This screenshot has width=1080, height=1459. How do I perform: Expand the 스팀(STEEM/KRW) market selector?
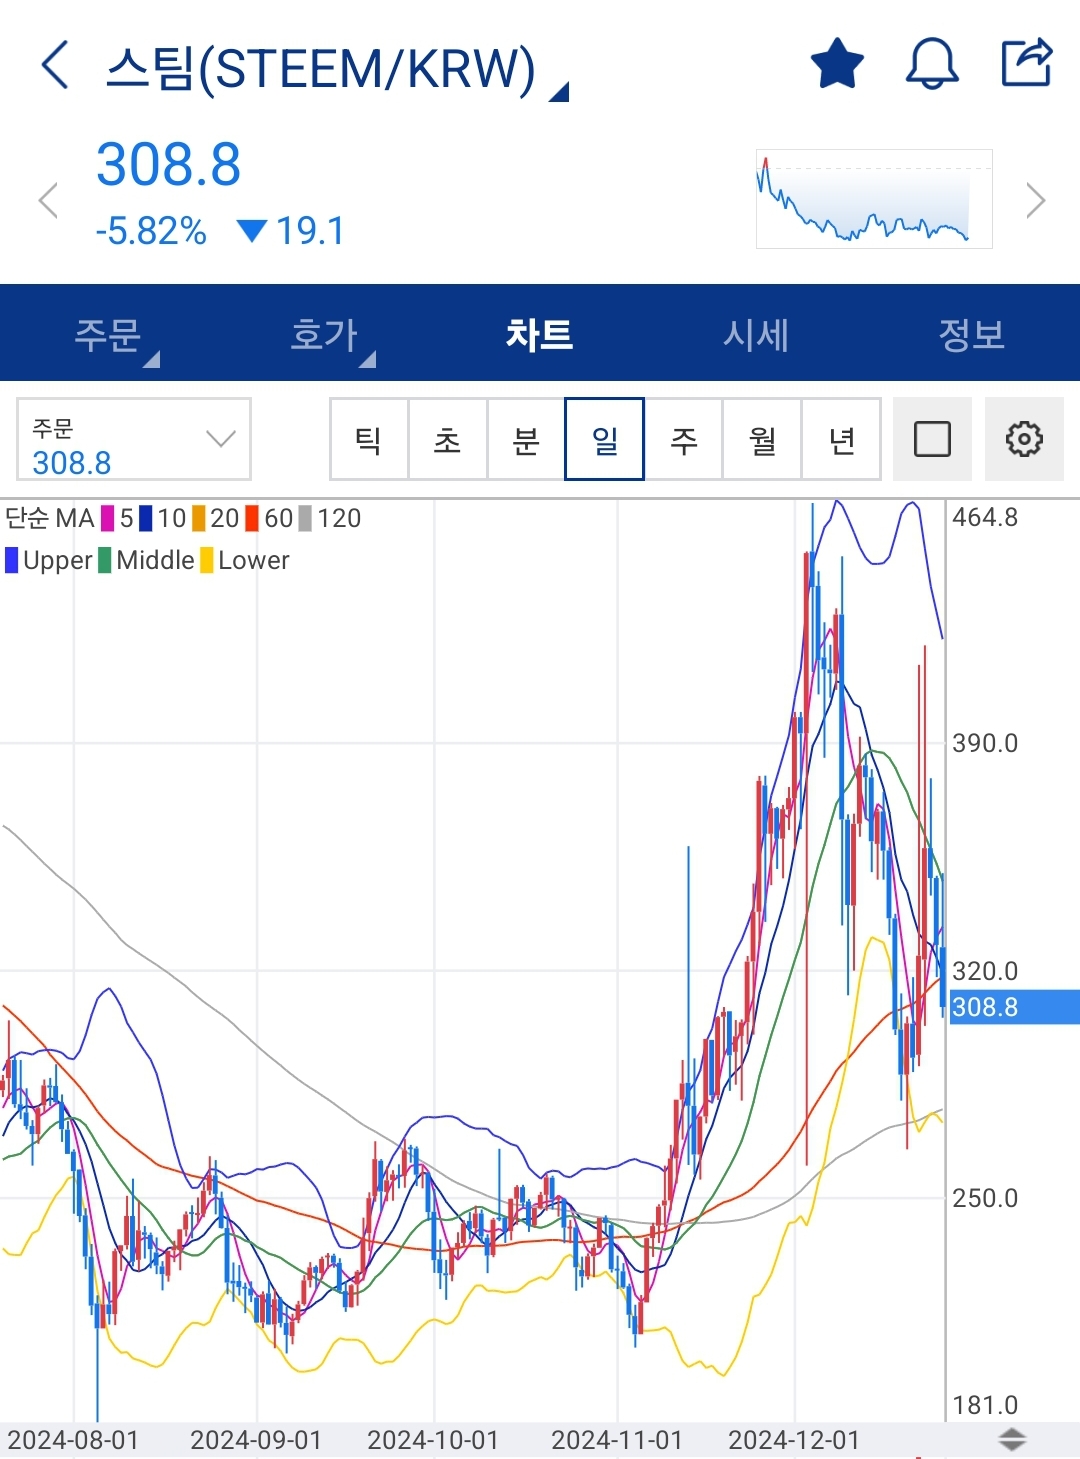[x=337, y=69]
